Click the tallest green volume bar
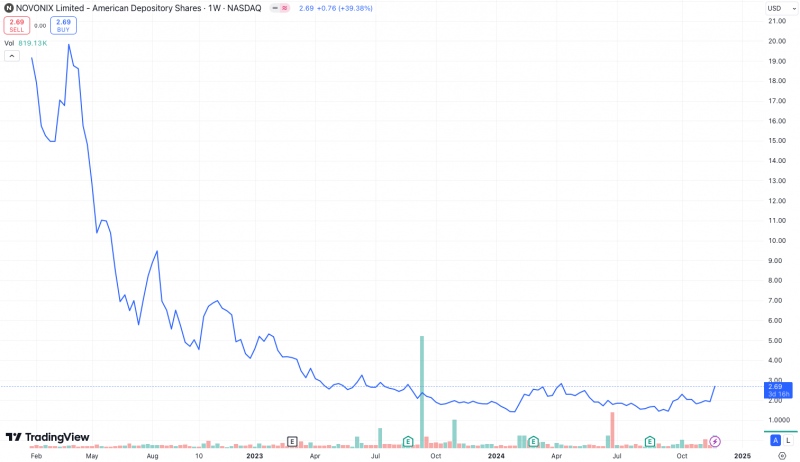Viewport: 800px width, 462px height. coord(422,392)
